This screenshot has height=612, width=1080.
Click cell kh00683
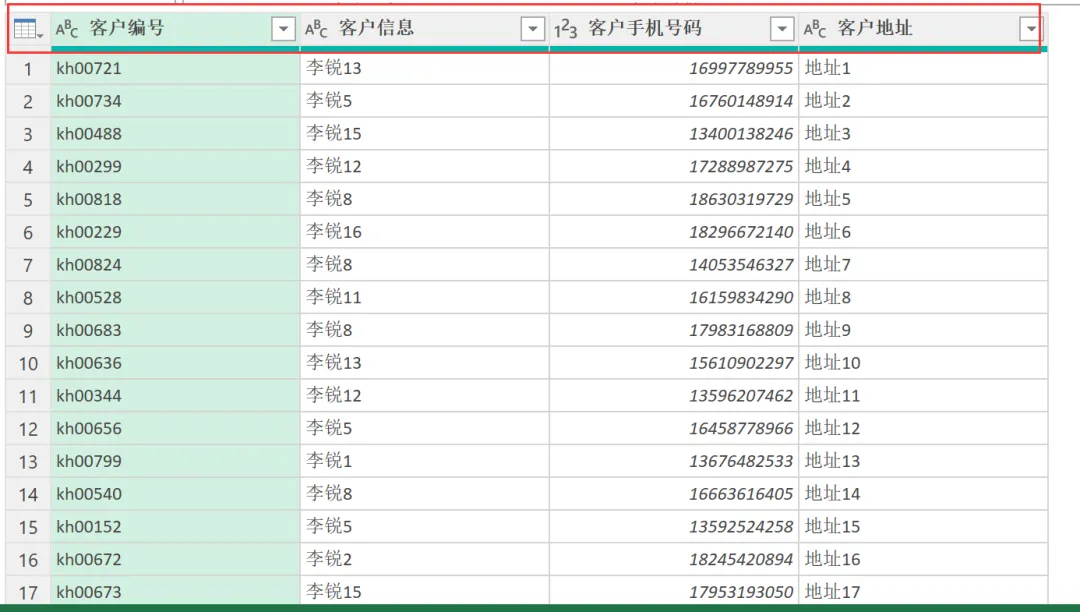(176, 330)
